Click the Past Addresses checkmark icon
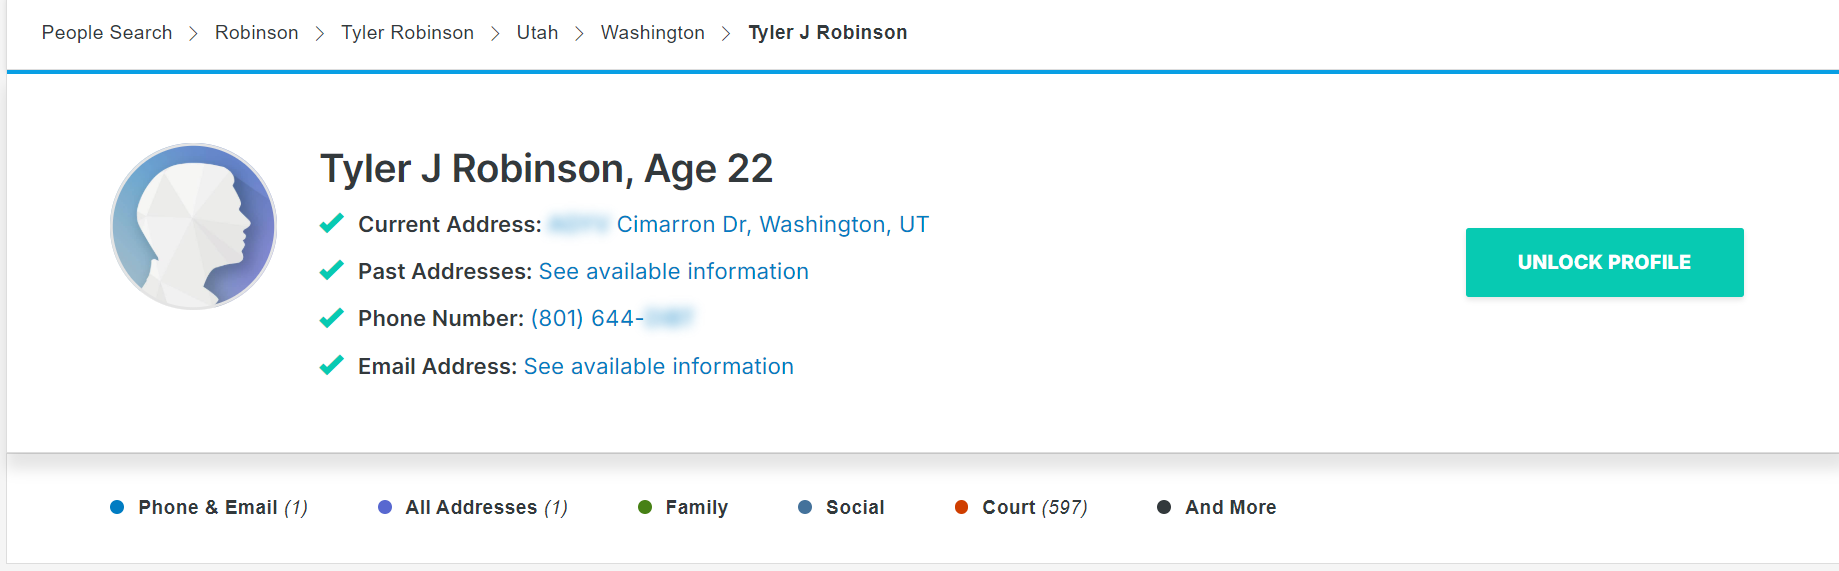 (331, 270)
